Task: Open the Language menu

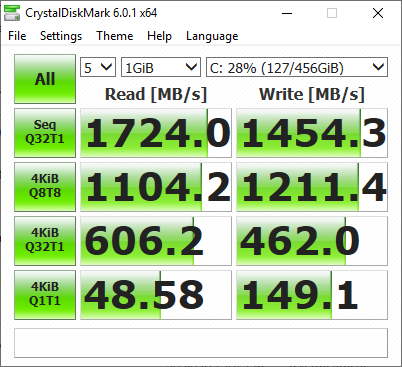Action: pyautogui.click(x=212, y=36)
